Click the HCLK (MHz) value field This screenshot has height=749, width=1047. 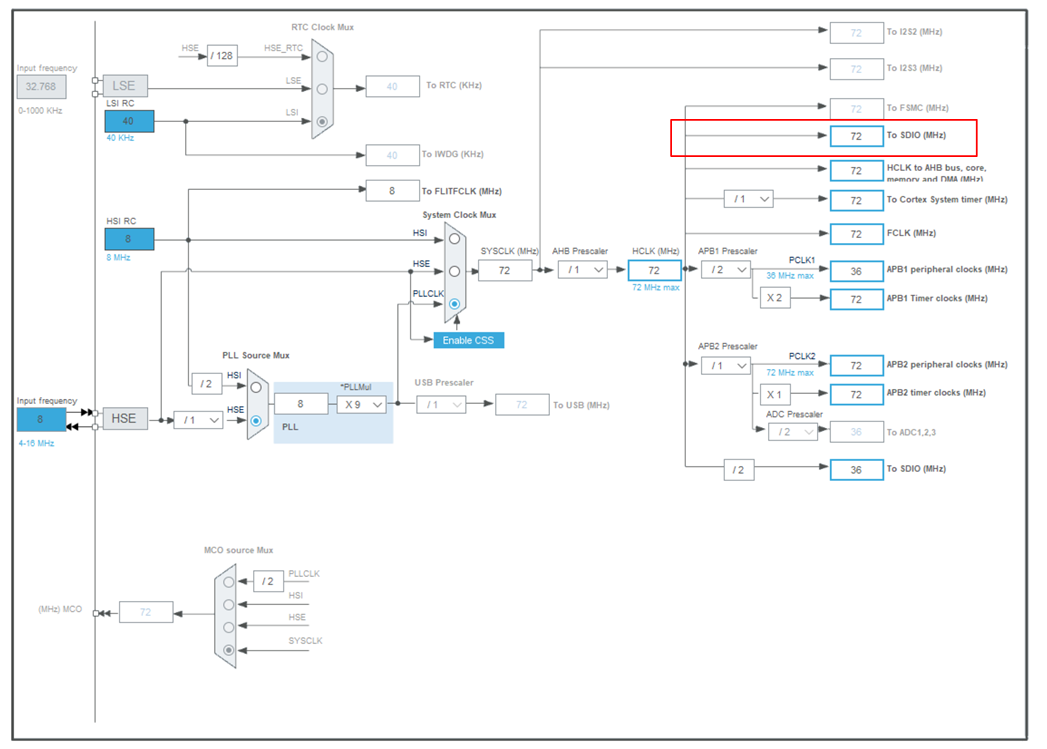pos(654,270)
